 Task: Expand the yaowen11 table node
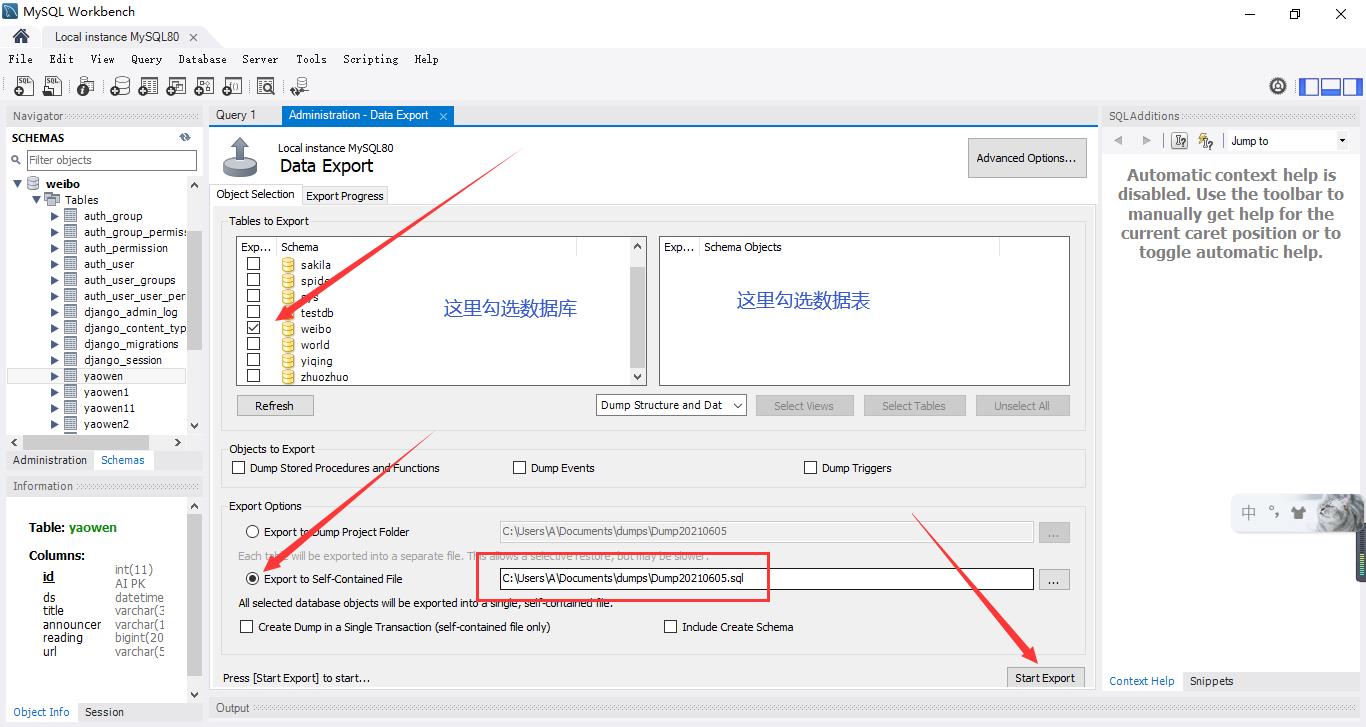(x=55, y=408)
